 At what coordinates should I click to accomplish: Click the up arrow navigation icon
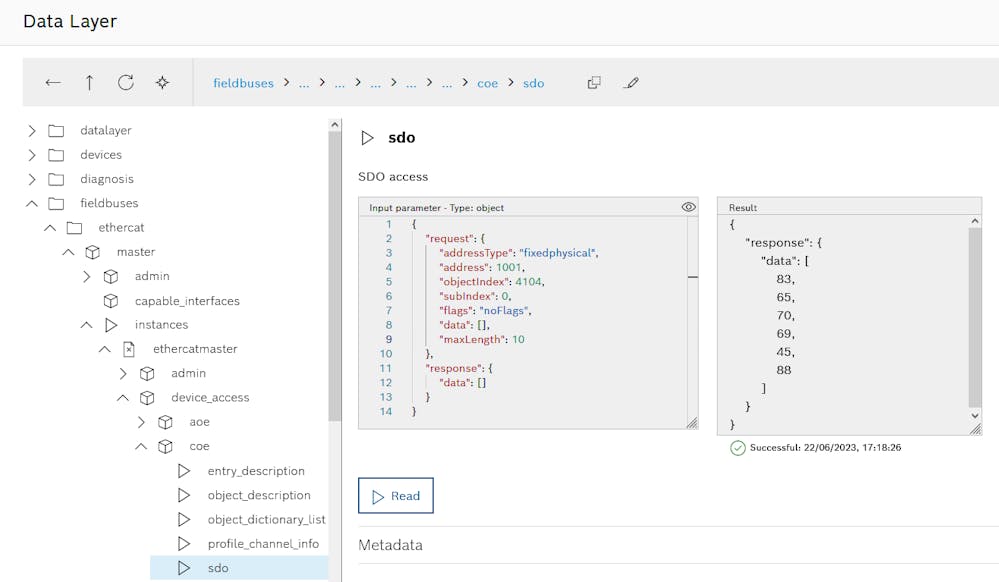tap(89, 83)
